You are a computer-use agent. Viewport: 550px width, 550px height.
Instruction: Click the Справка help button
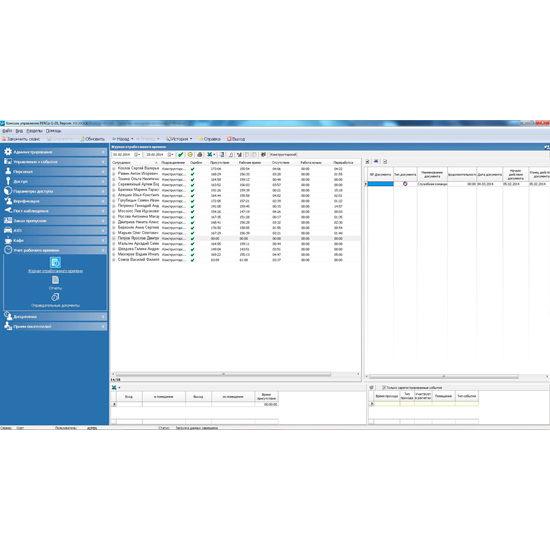click(210, 139)
